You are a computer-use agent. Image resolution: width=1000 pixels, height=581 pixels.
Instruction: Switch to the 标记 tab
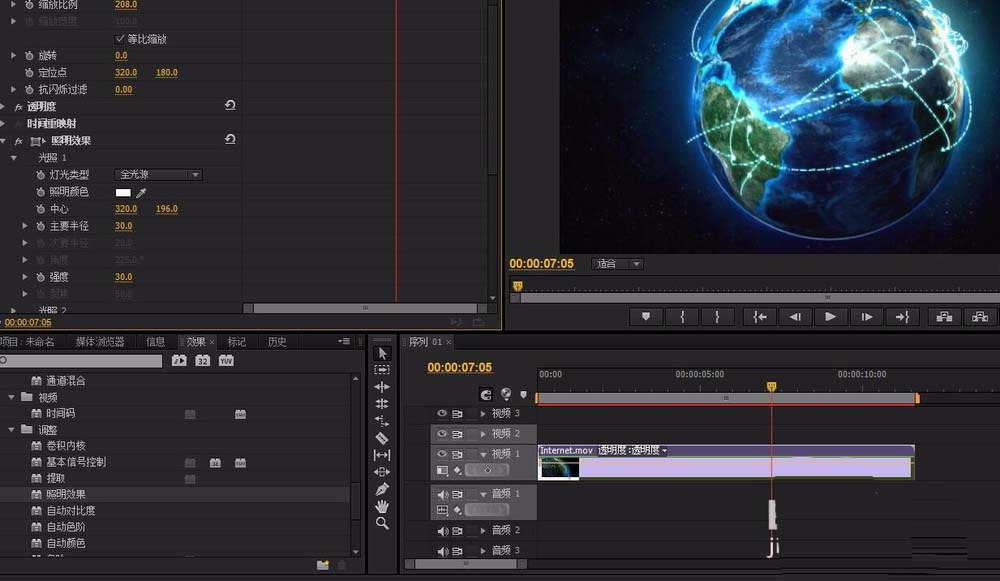237,342
